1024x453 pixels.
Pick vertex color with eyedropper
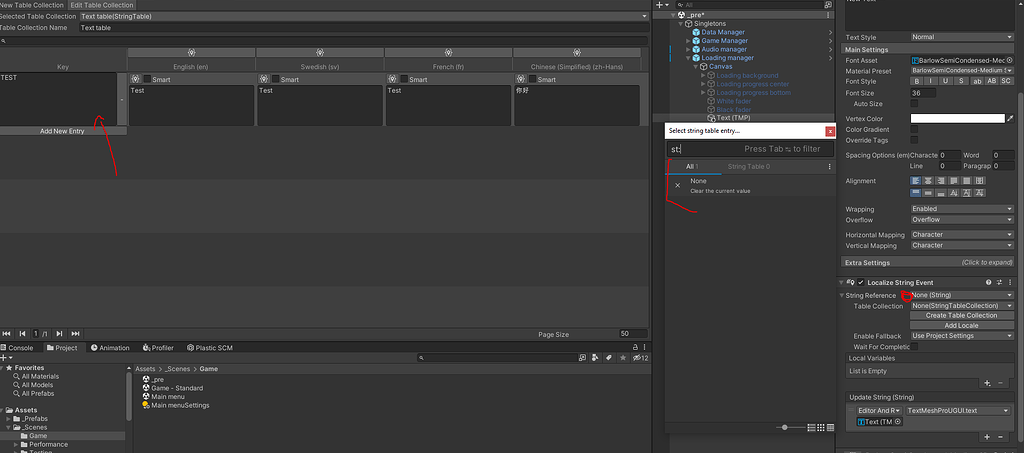tap(1010, 118)
